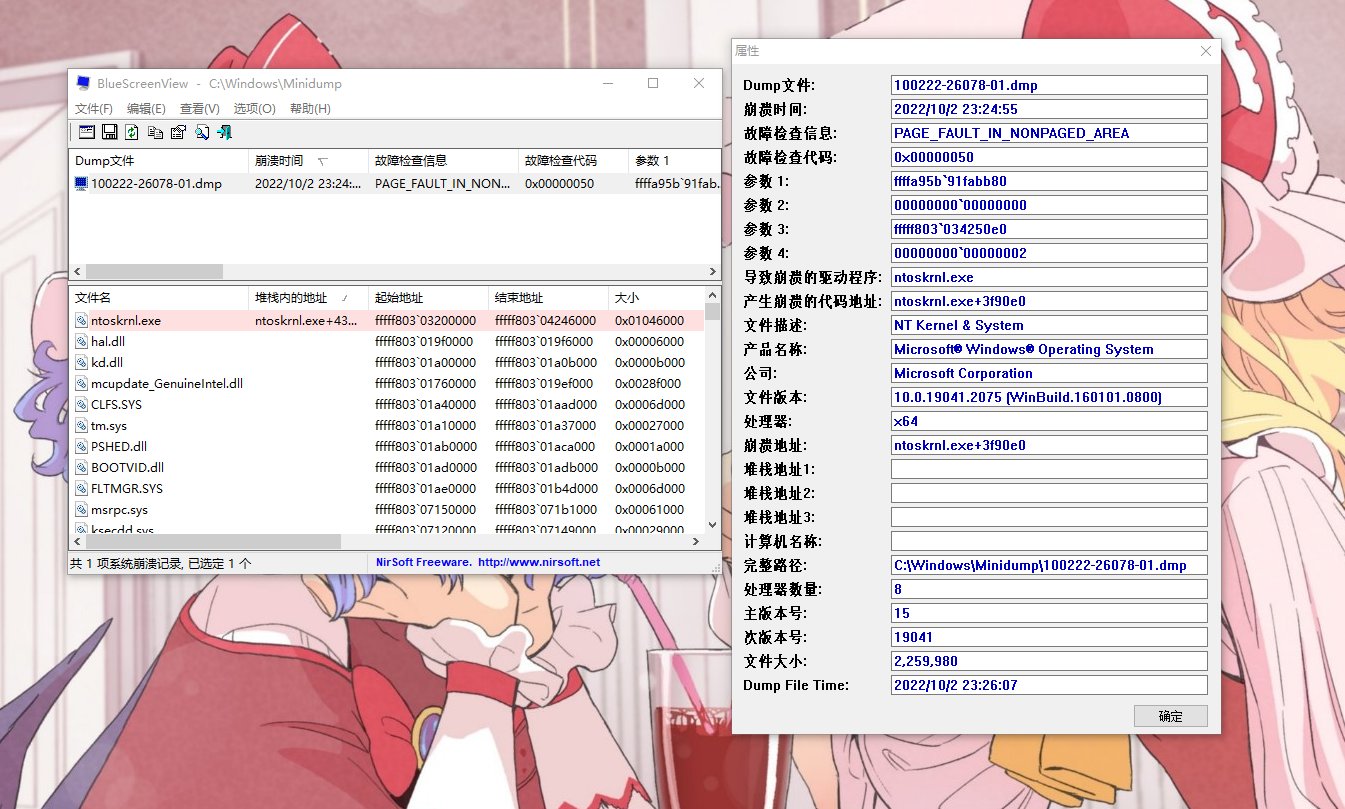Viewport: 1345px width, 809px height.
Task: Click the BlueScreenView title bar app icon
Action: (x=83, y=83)
